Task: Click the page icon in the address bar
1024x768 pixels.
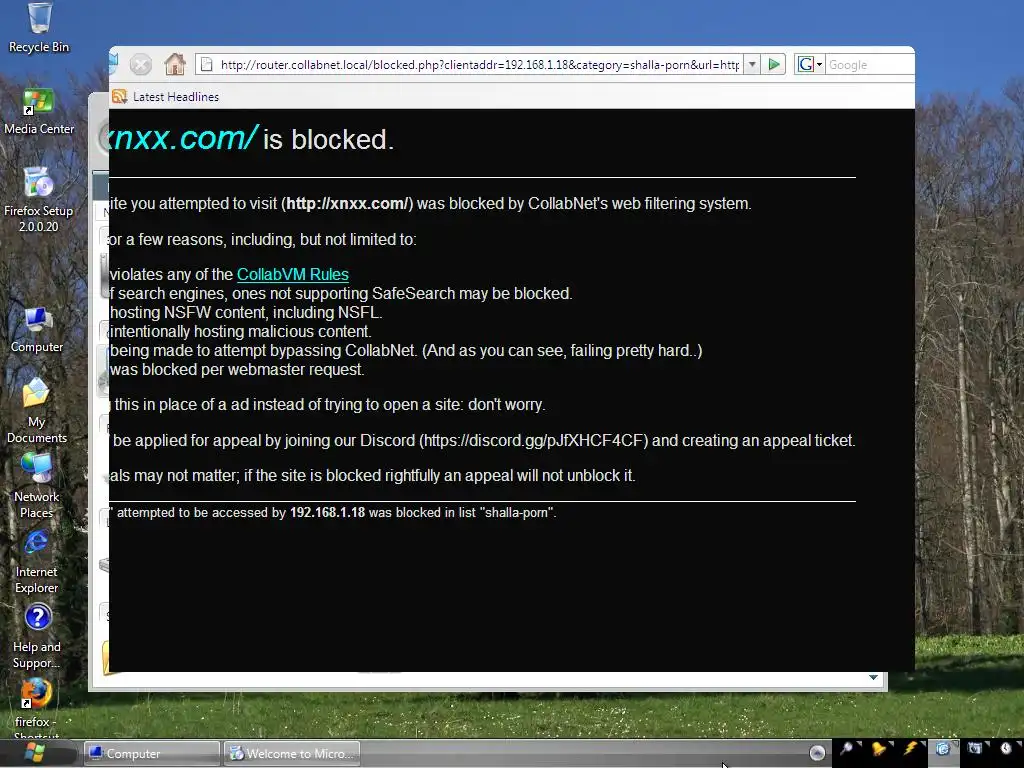Action: coord(206,65)
